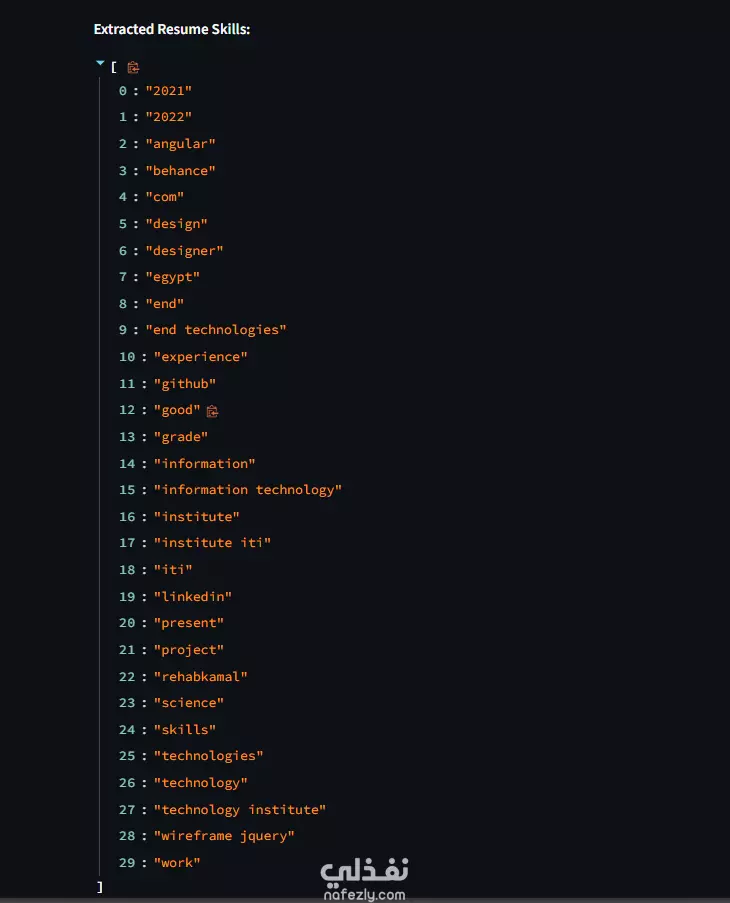Click the "information technology" value
The width and height of the screenshot is (730, 903).
pyautogui.click(x=248, y=490)
